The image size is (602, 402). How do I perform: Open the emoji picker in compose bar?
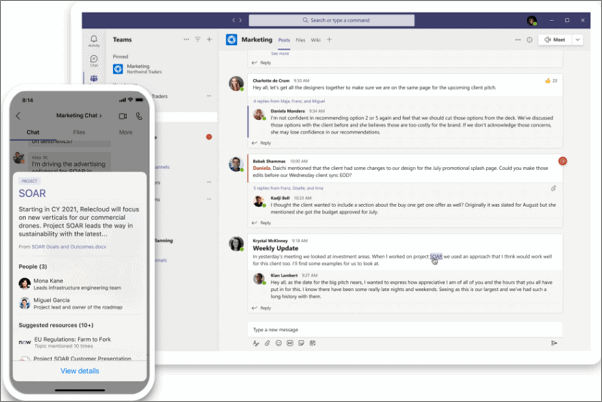tap(278, 343)
